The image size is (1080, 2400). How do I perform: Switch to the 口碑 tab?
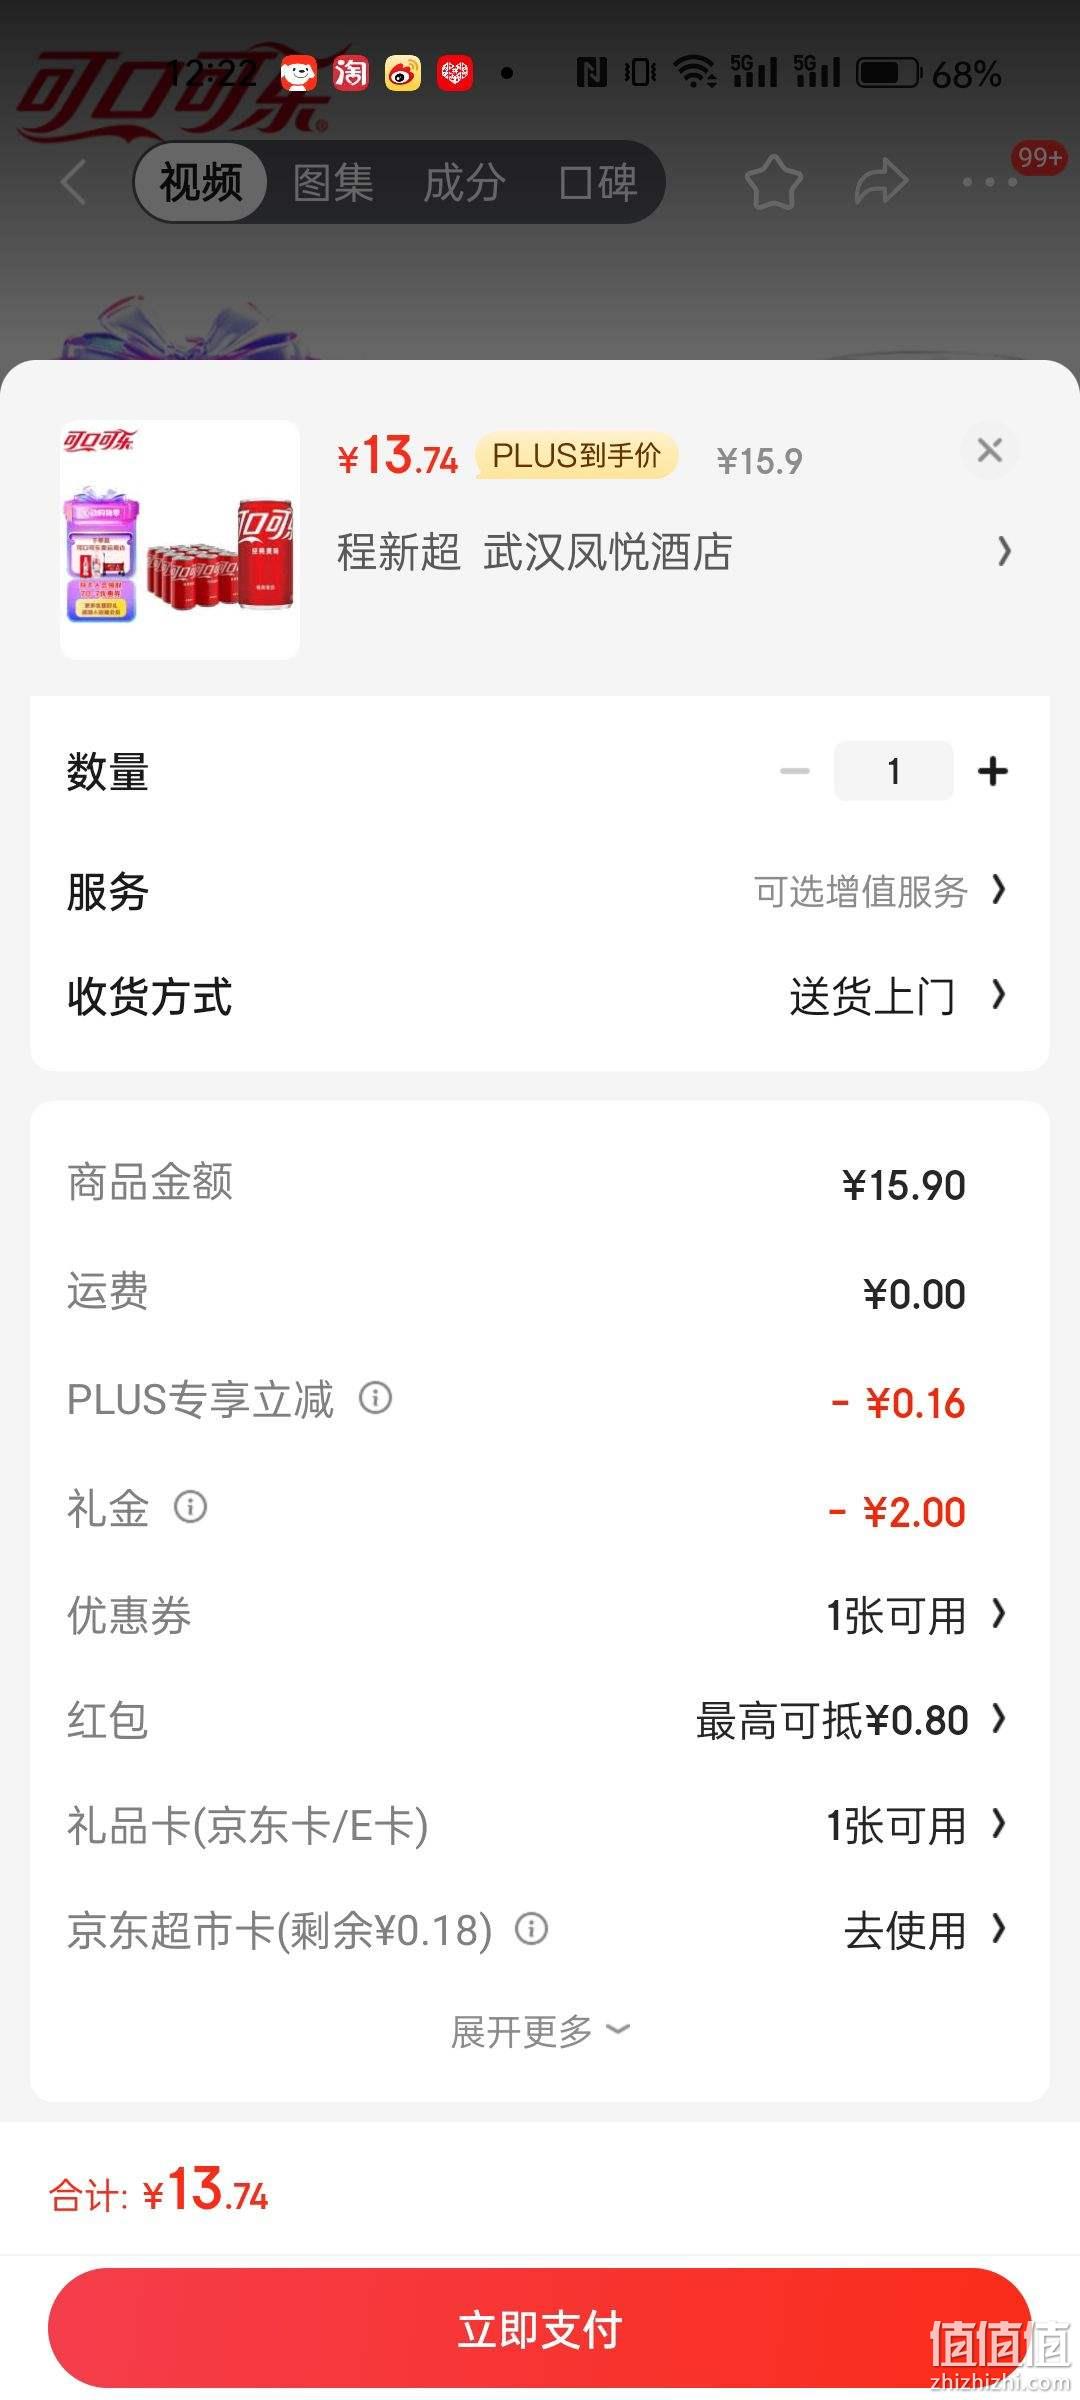pos(597,182)
